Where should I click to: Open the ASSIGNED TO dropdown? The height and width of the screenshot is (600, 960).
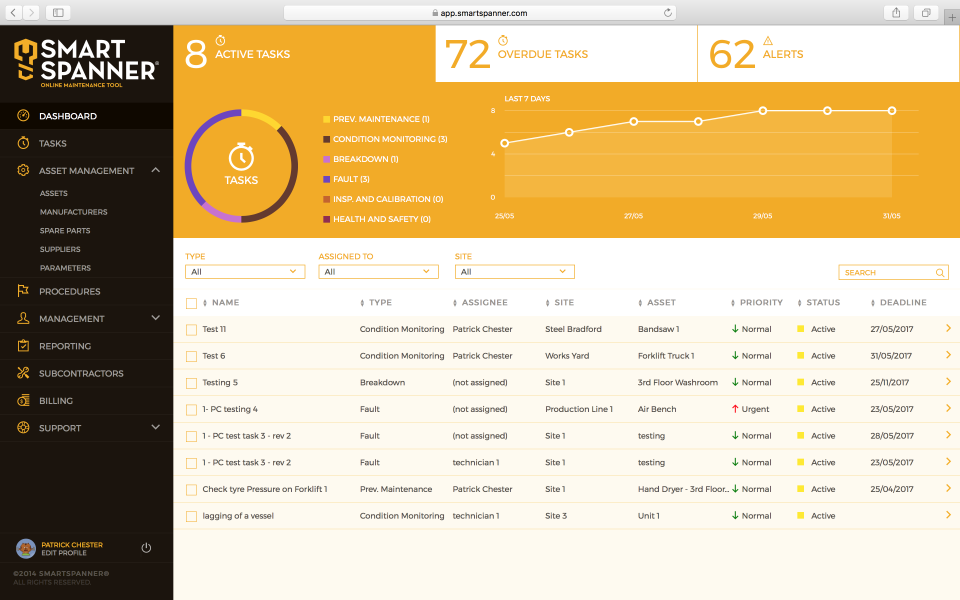(378, 271)
